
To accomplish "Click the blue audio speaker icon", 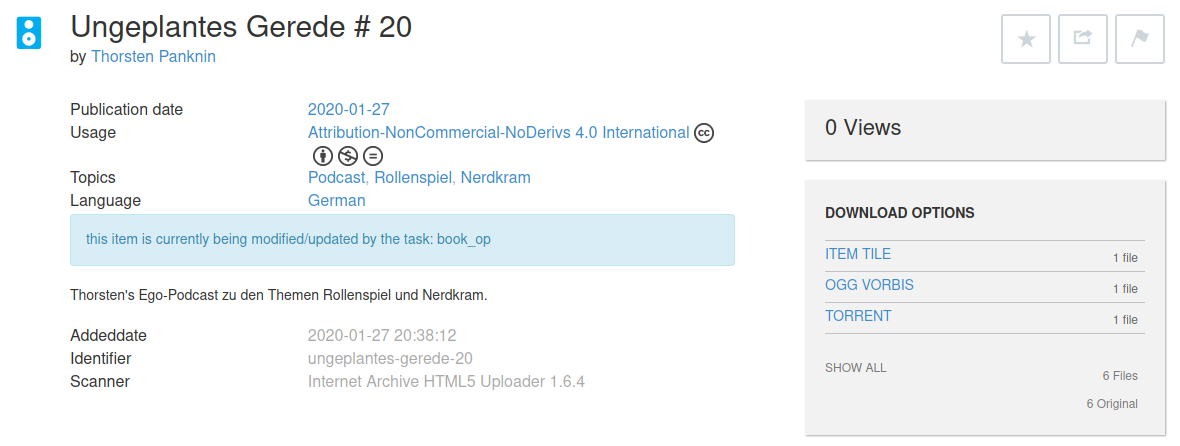I will point(29,33).
